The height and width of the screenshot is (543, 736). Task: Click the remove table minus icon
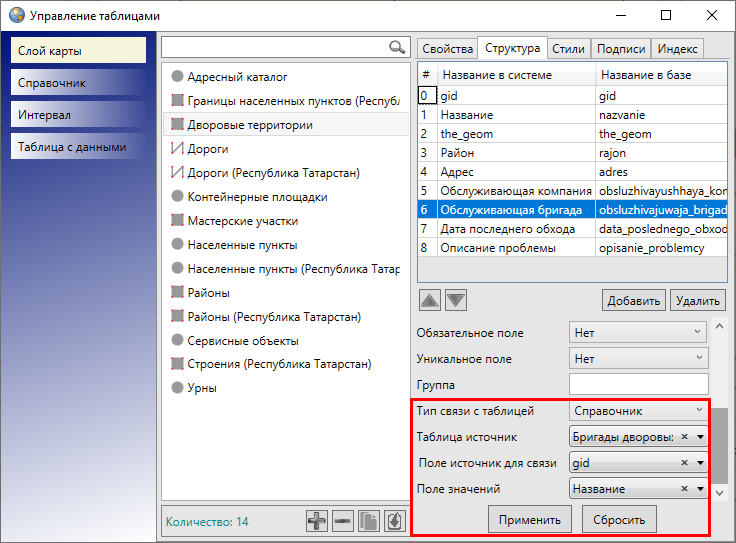(342, 521)
